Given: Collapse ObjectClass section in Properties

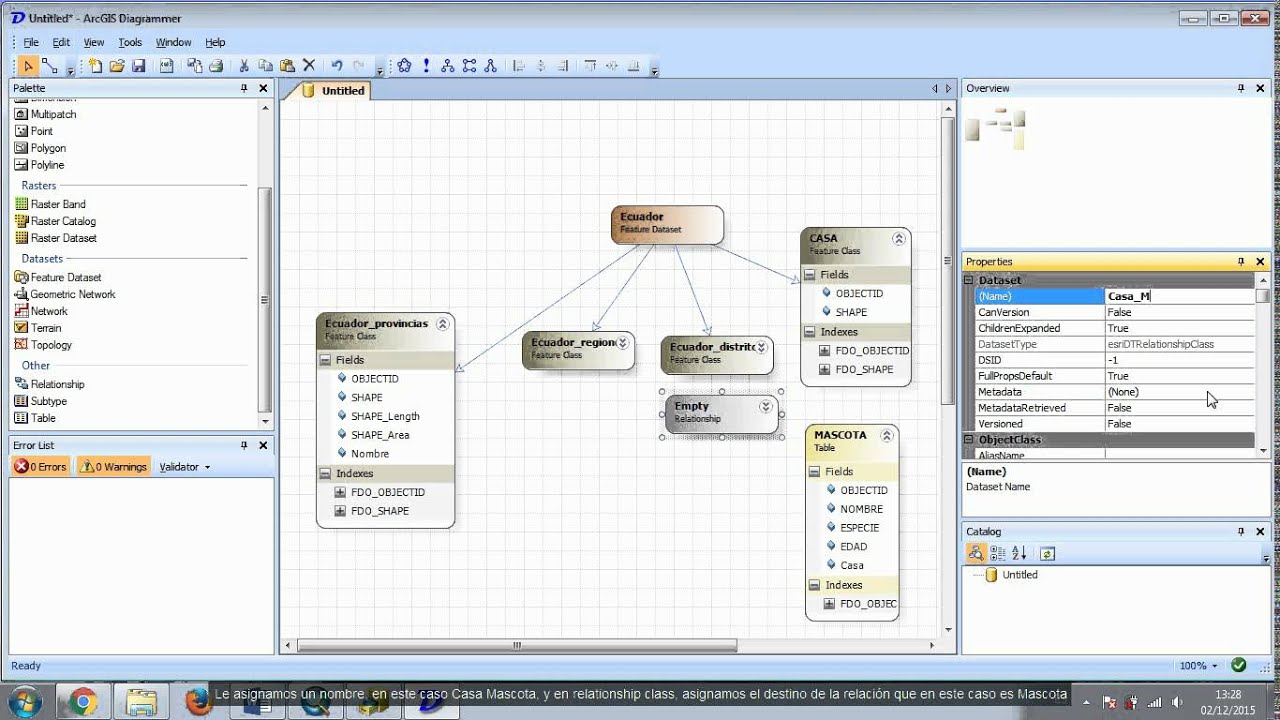Looking at the screenshot, I should [968, 440].
